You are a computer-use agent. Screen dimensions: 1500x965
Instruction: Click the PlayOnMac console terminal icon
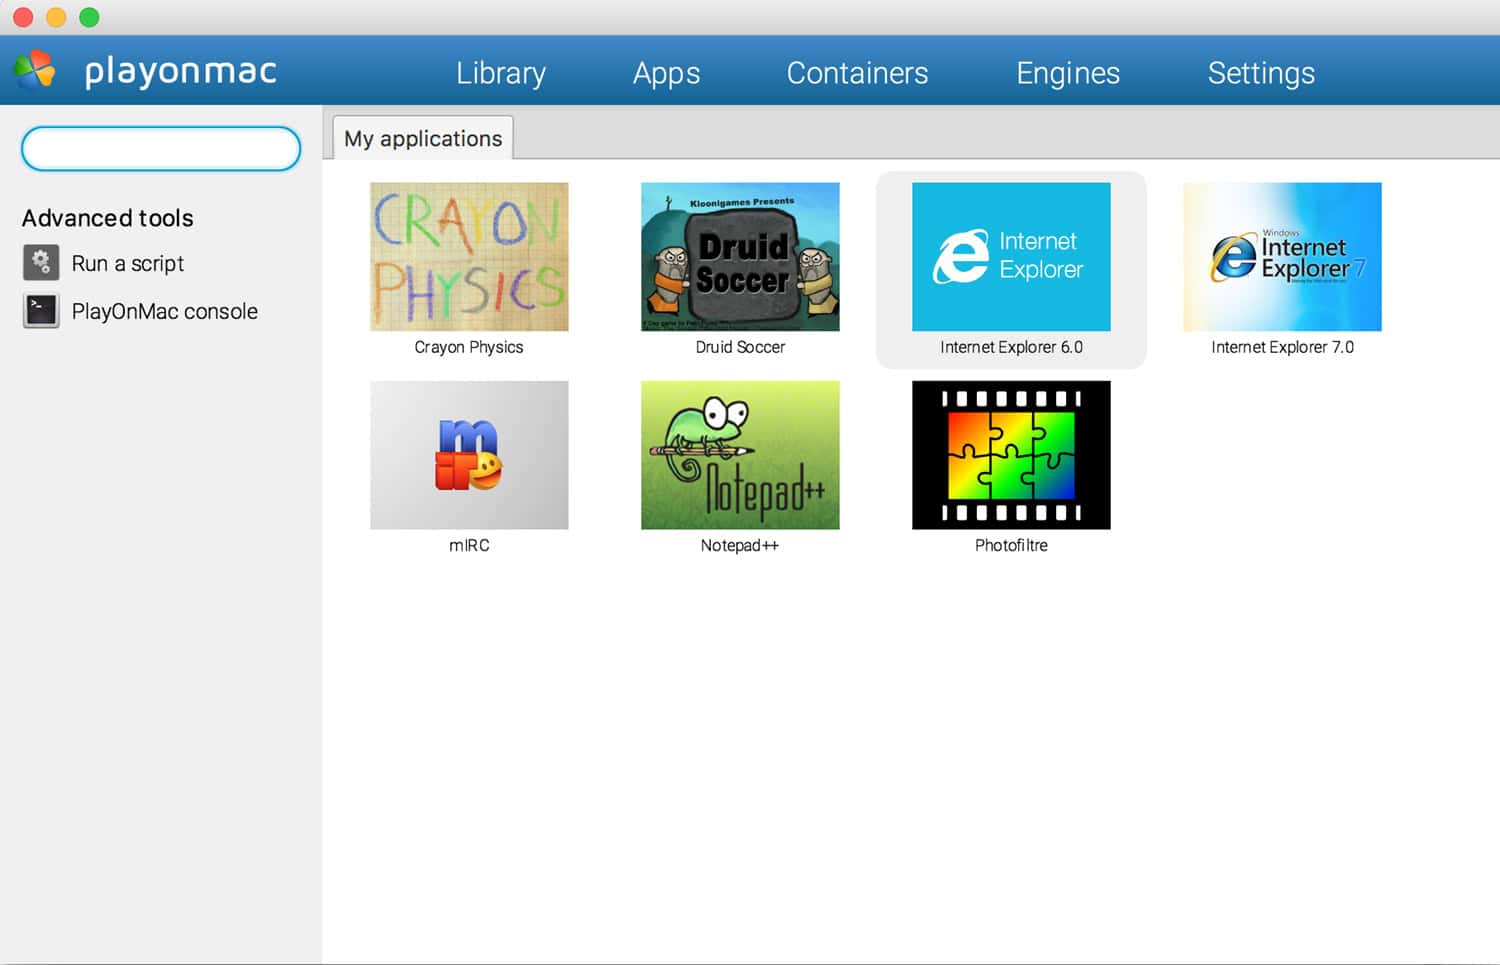41,311
